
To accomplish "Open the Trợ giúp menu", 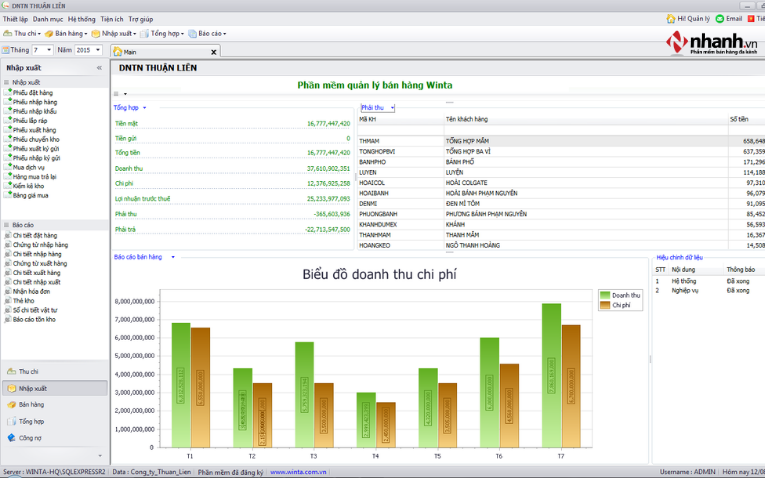I will coord(141,19).
